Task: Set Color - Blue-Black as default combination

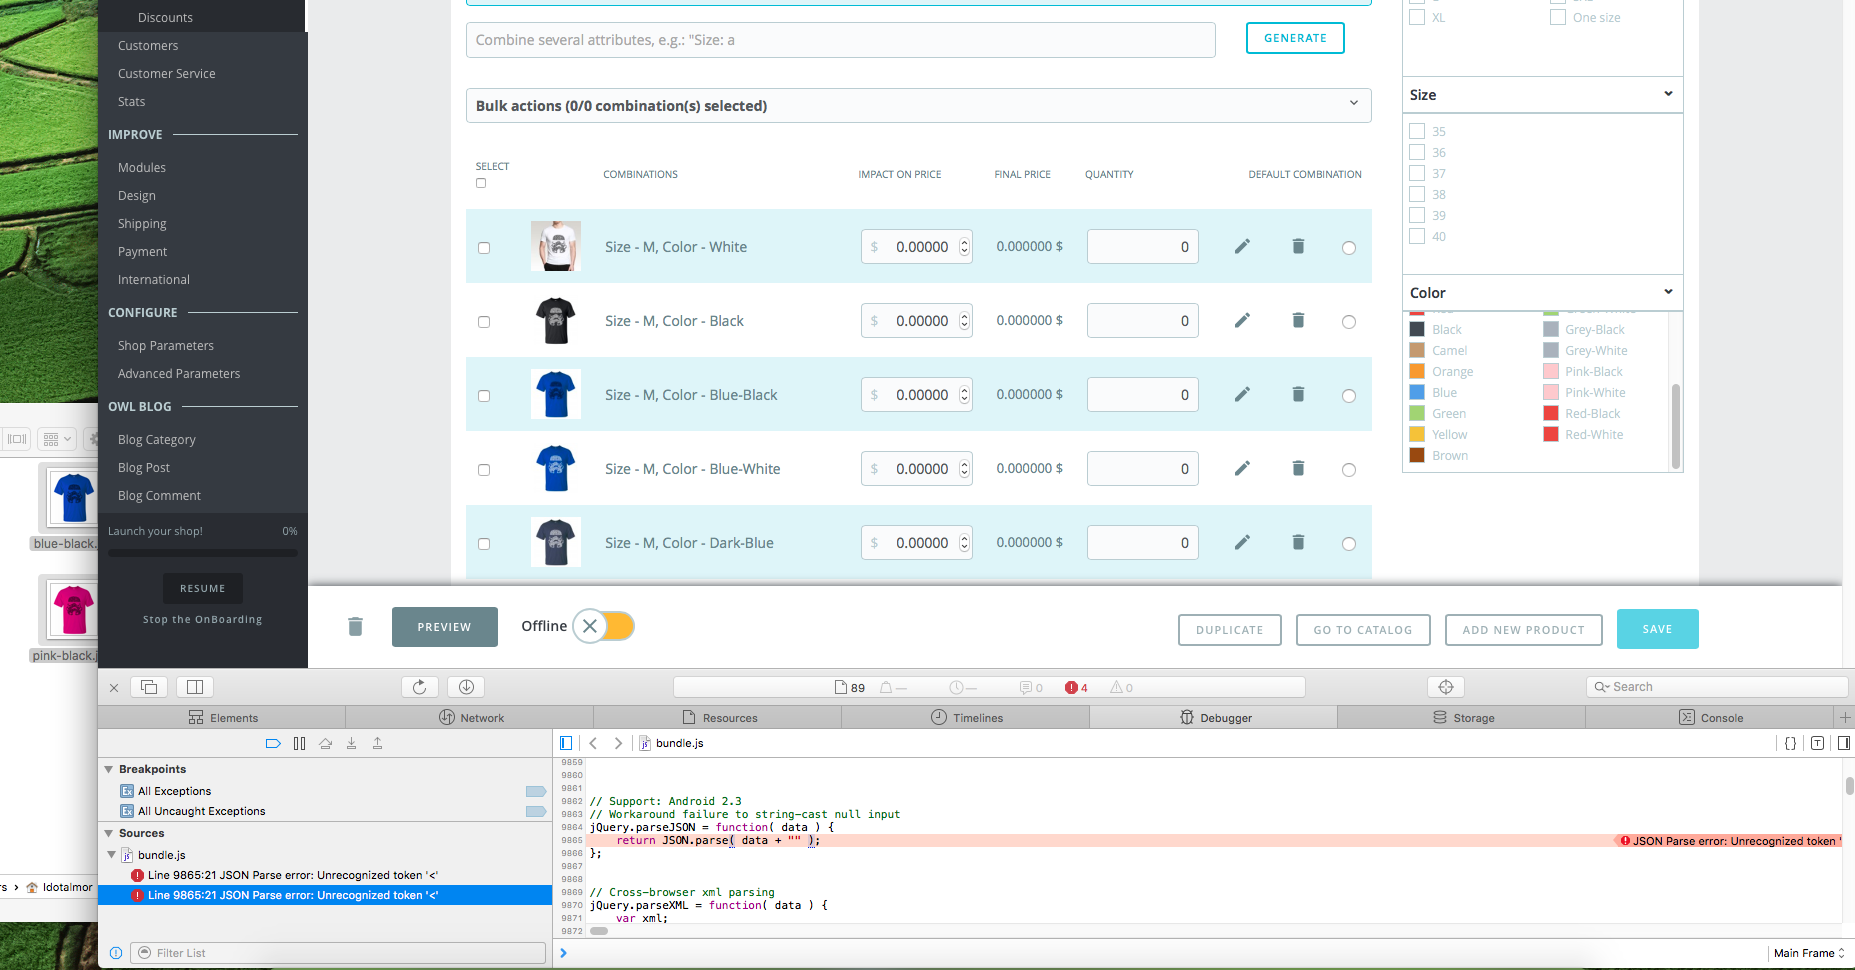Action: (x=1349, y=396)
